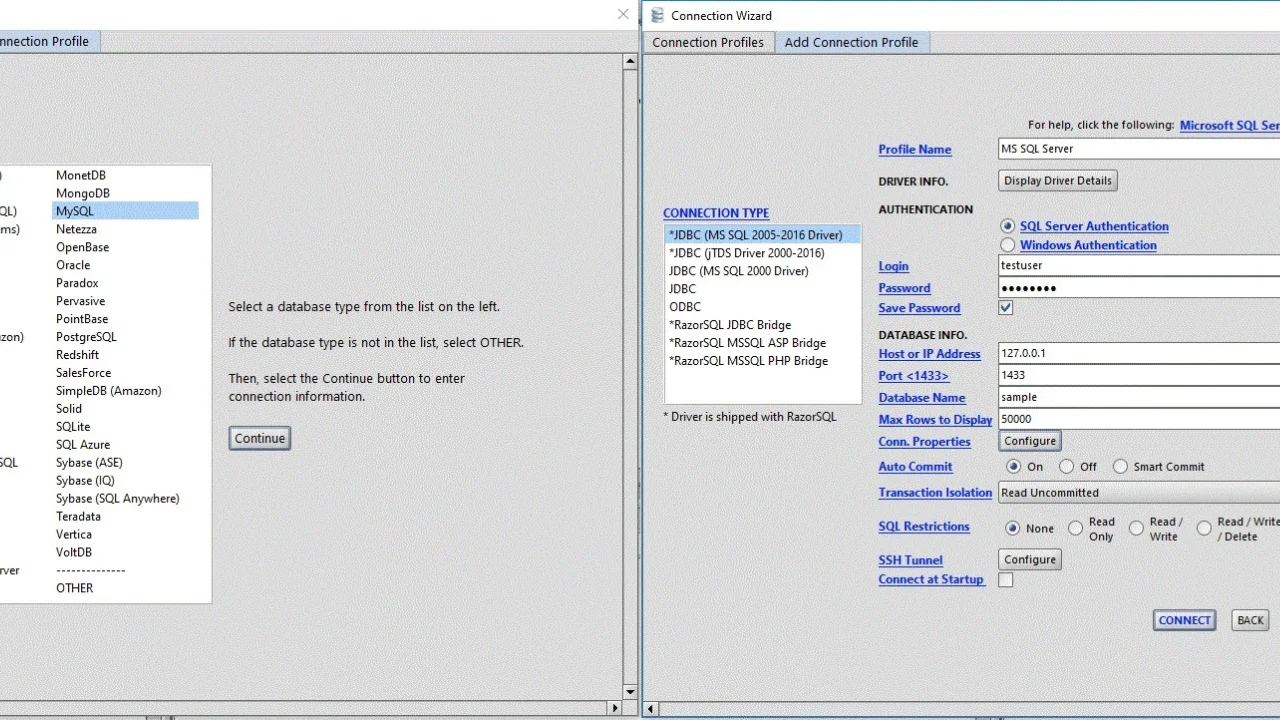Image resolution: width=1280 pixels, height=720 pixels.
Task: Select MySQL in database type list
Action: click(125, 211)
